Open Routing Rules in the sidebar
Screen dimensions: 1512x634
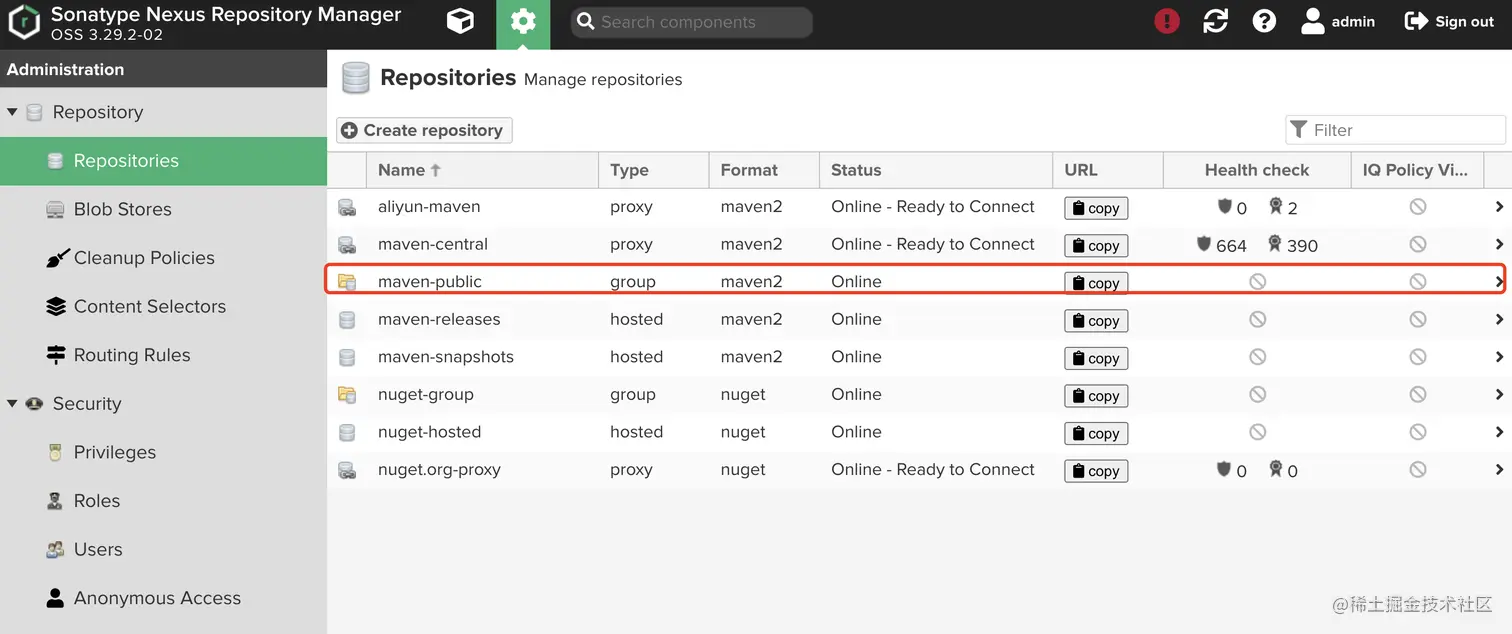tap(163, 355)
